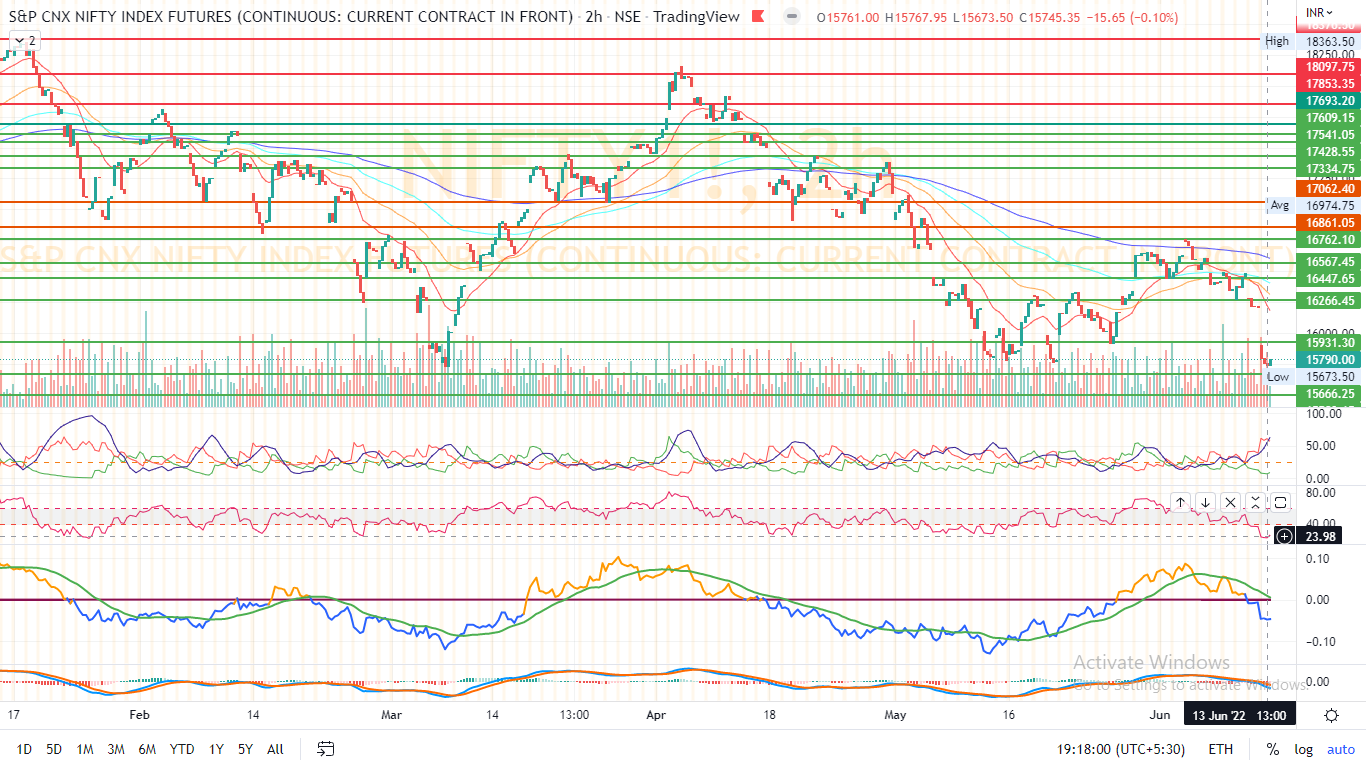Click plus icon next to 23.98 value
This screenshot has height=768, width=1366.
[1284, 537]
